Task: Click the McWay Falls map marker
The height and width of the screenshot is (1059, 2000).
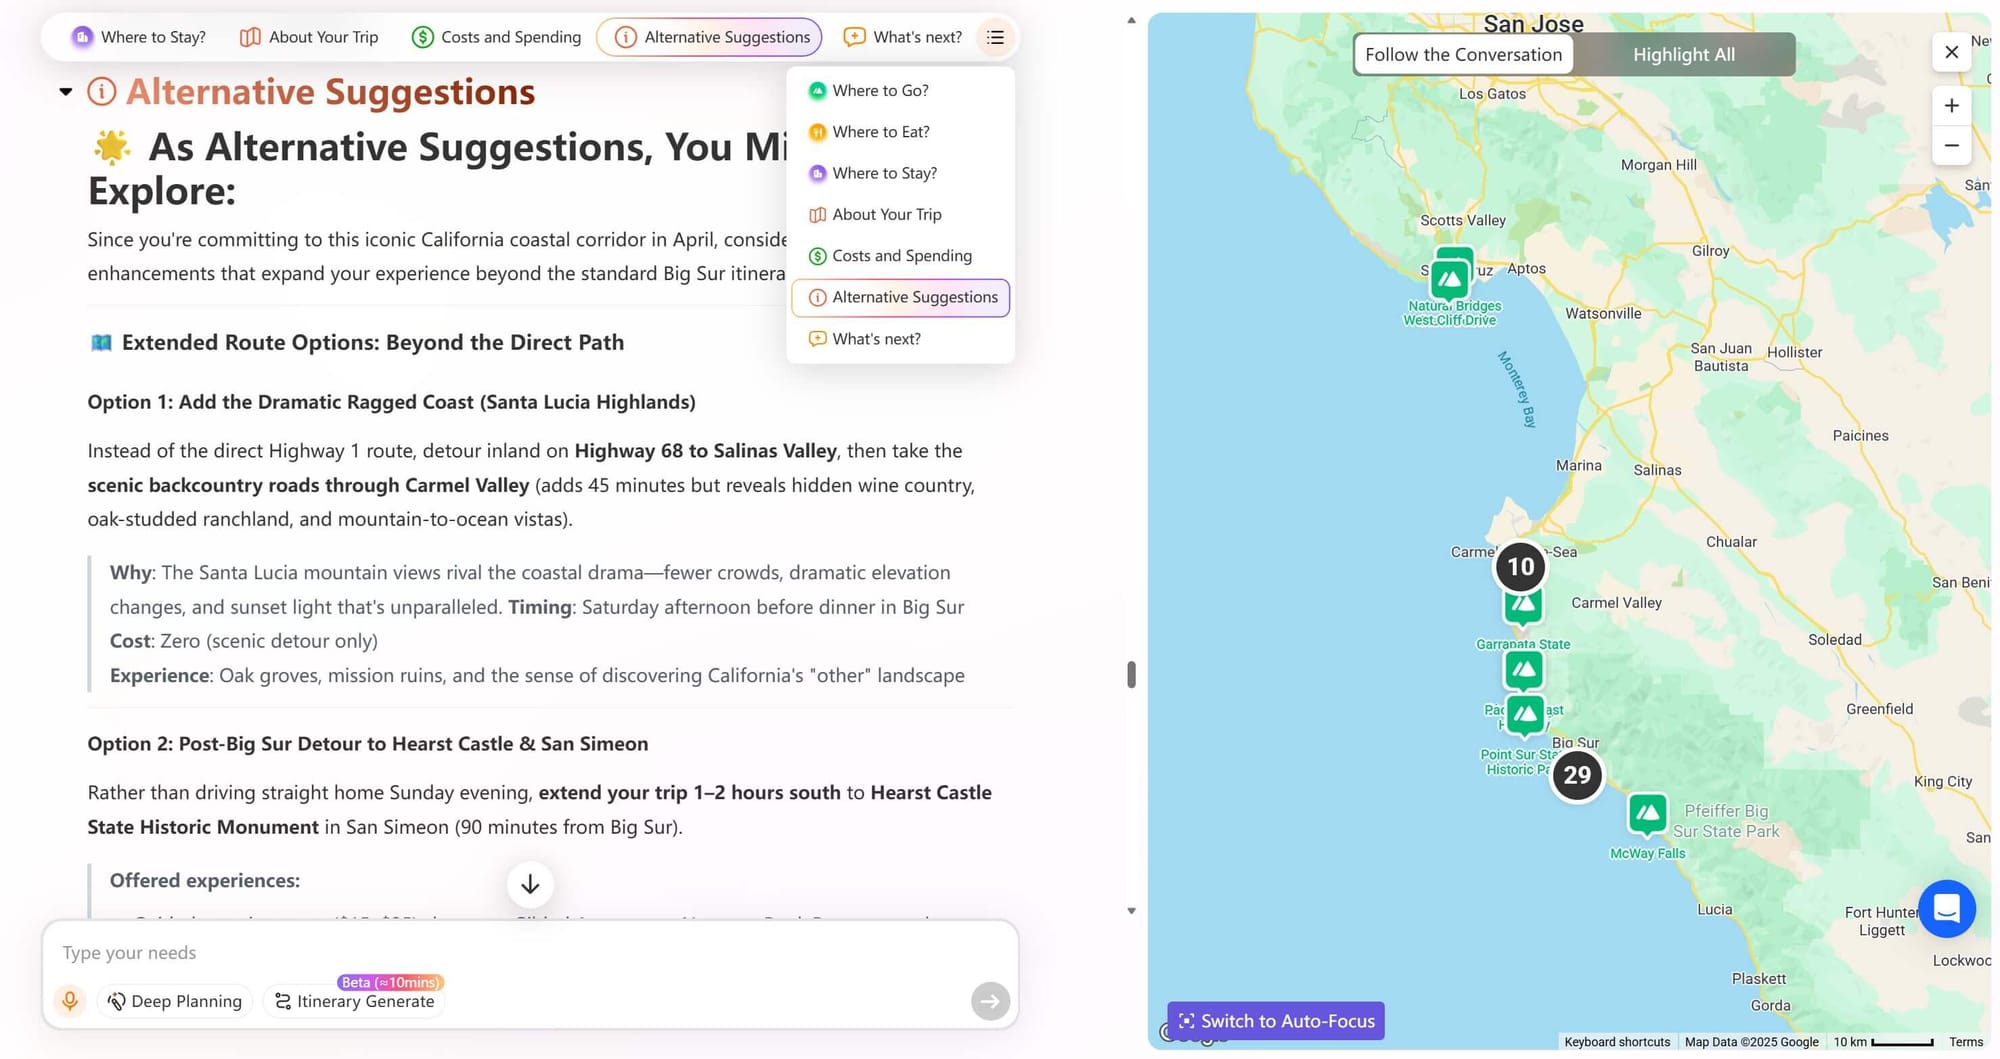Action: point(1647,814)
